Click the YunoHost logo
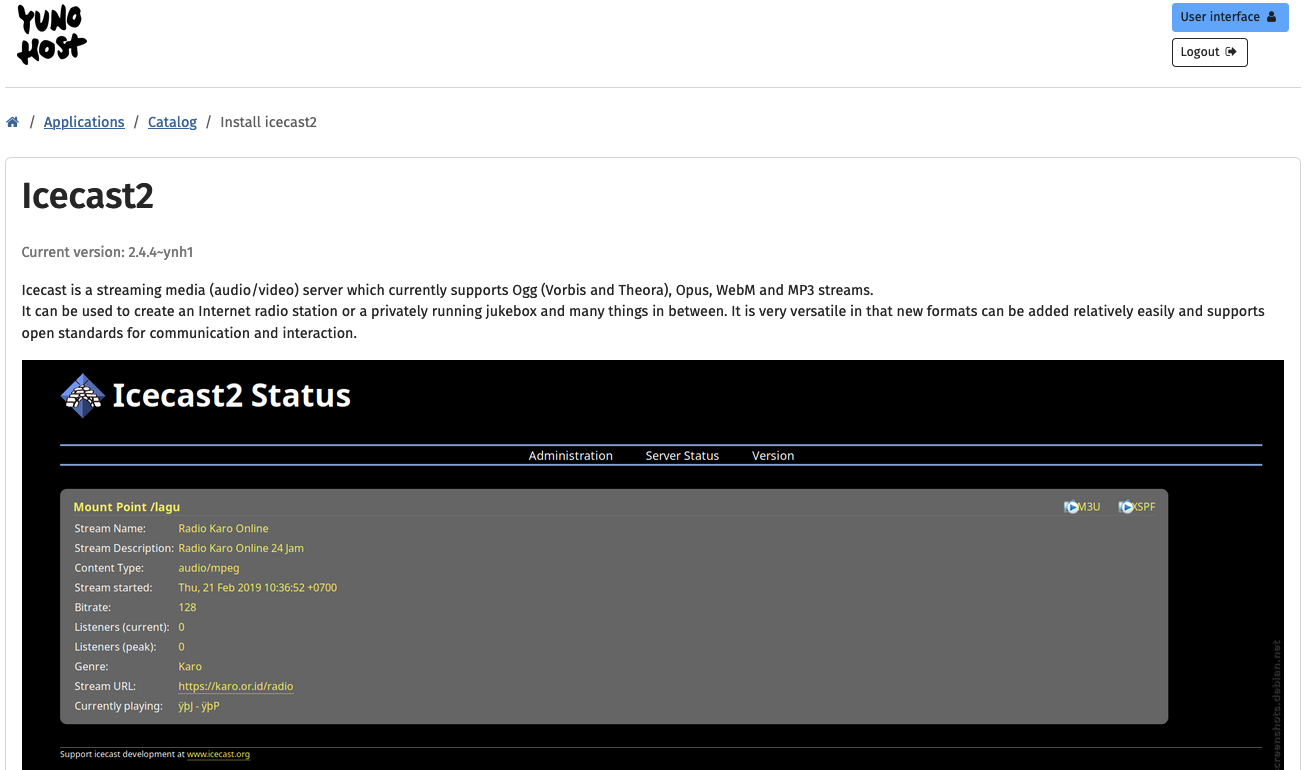 tap(52, 35)
